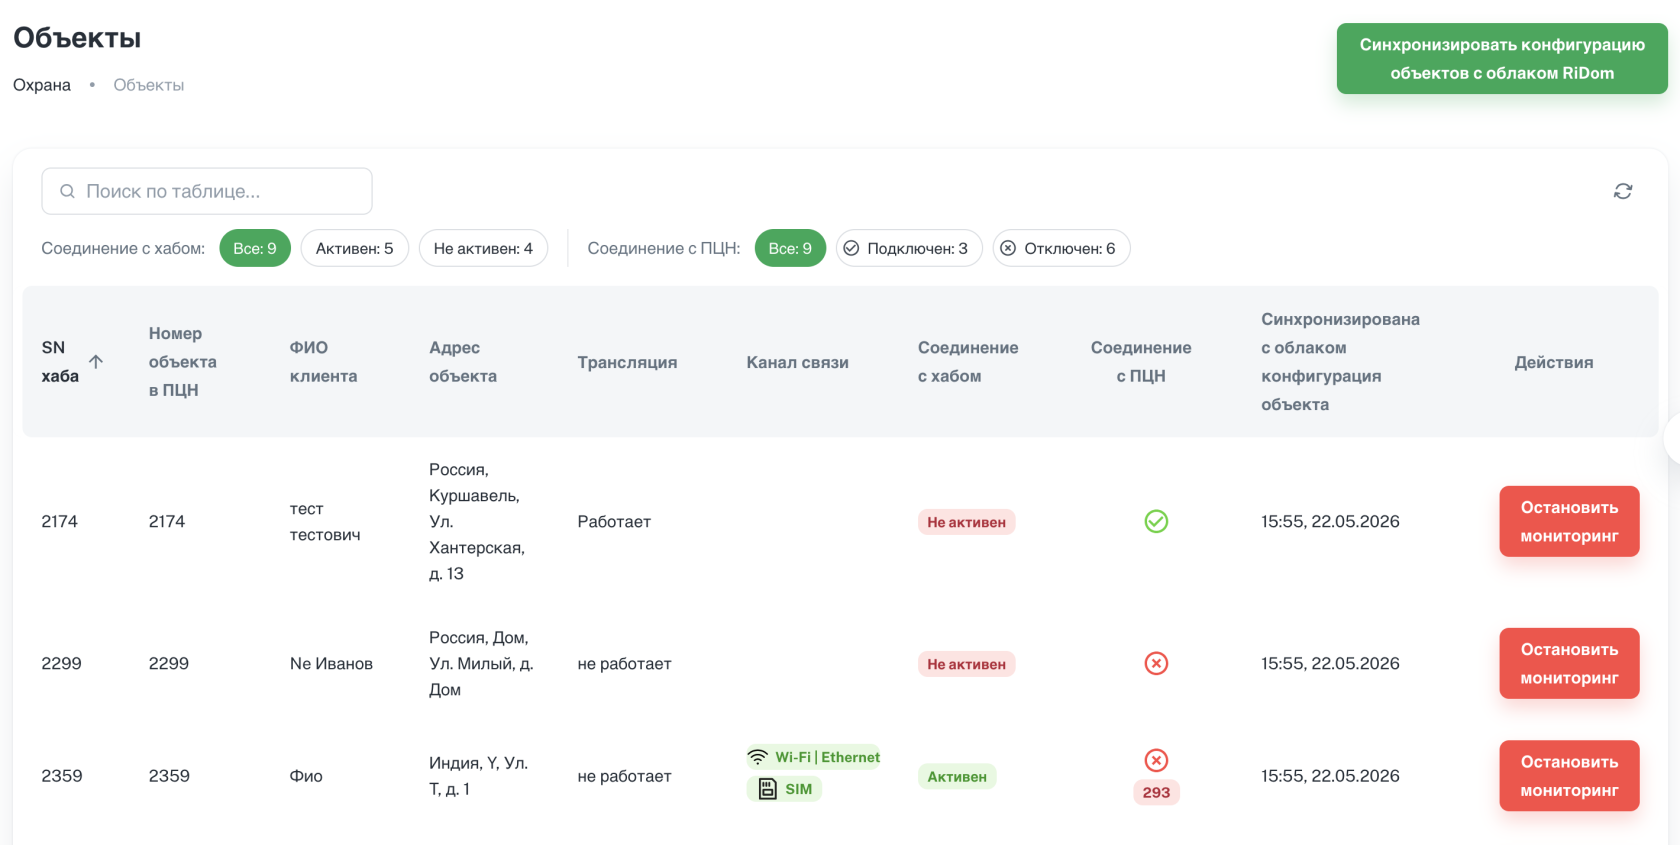Toggle ПЦН filter Подключен: 3
Viewport: 1680px width, 845px height.
909,248
